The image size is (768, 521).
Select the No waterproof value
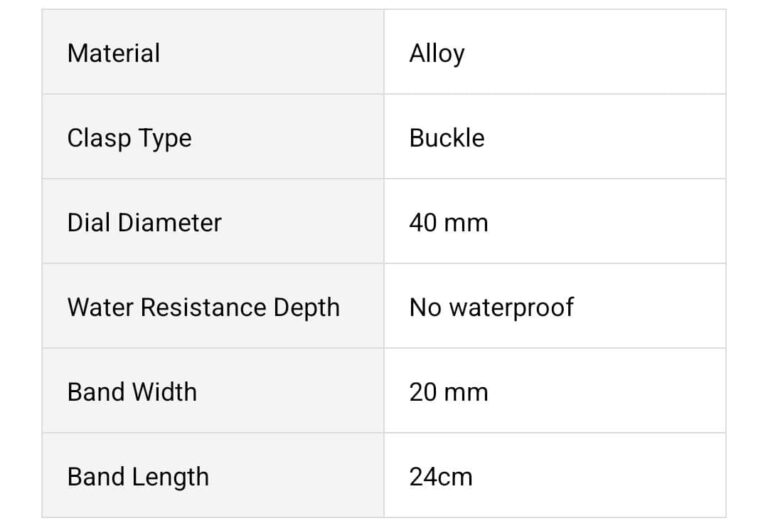coord(491,307)
